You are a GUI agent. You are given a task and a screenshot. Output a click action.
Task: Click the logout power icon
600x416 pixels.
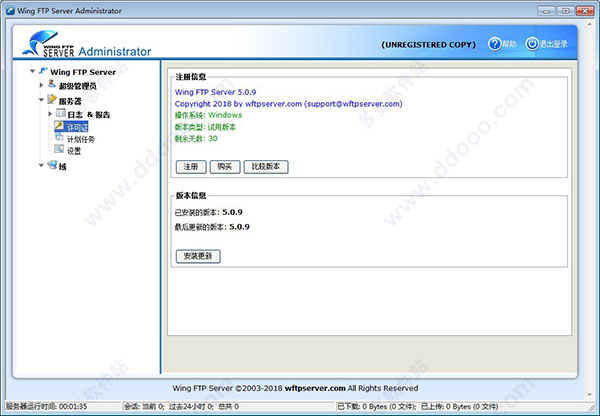pyautogui.click(x=532, y=44)
